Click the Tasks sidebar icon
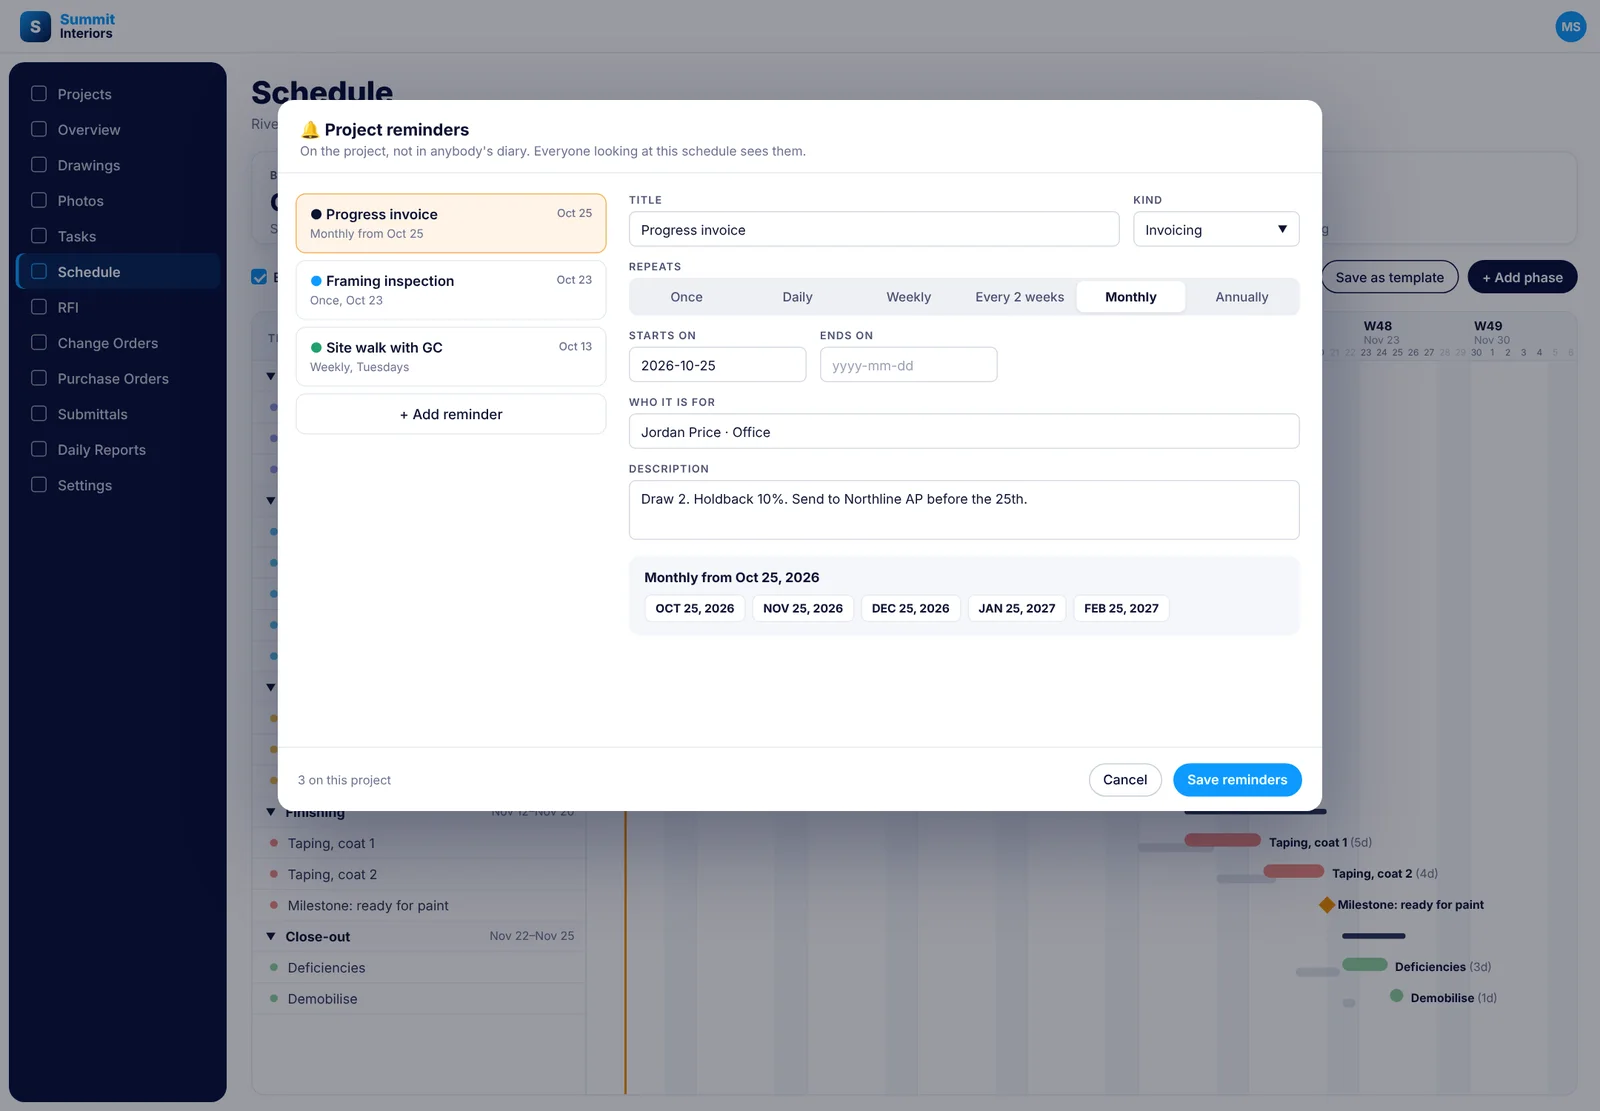 click(x=39, y=236)
